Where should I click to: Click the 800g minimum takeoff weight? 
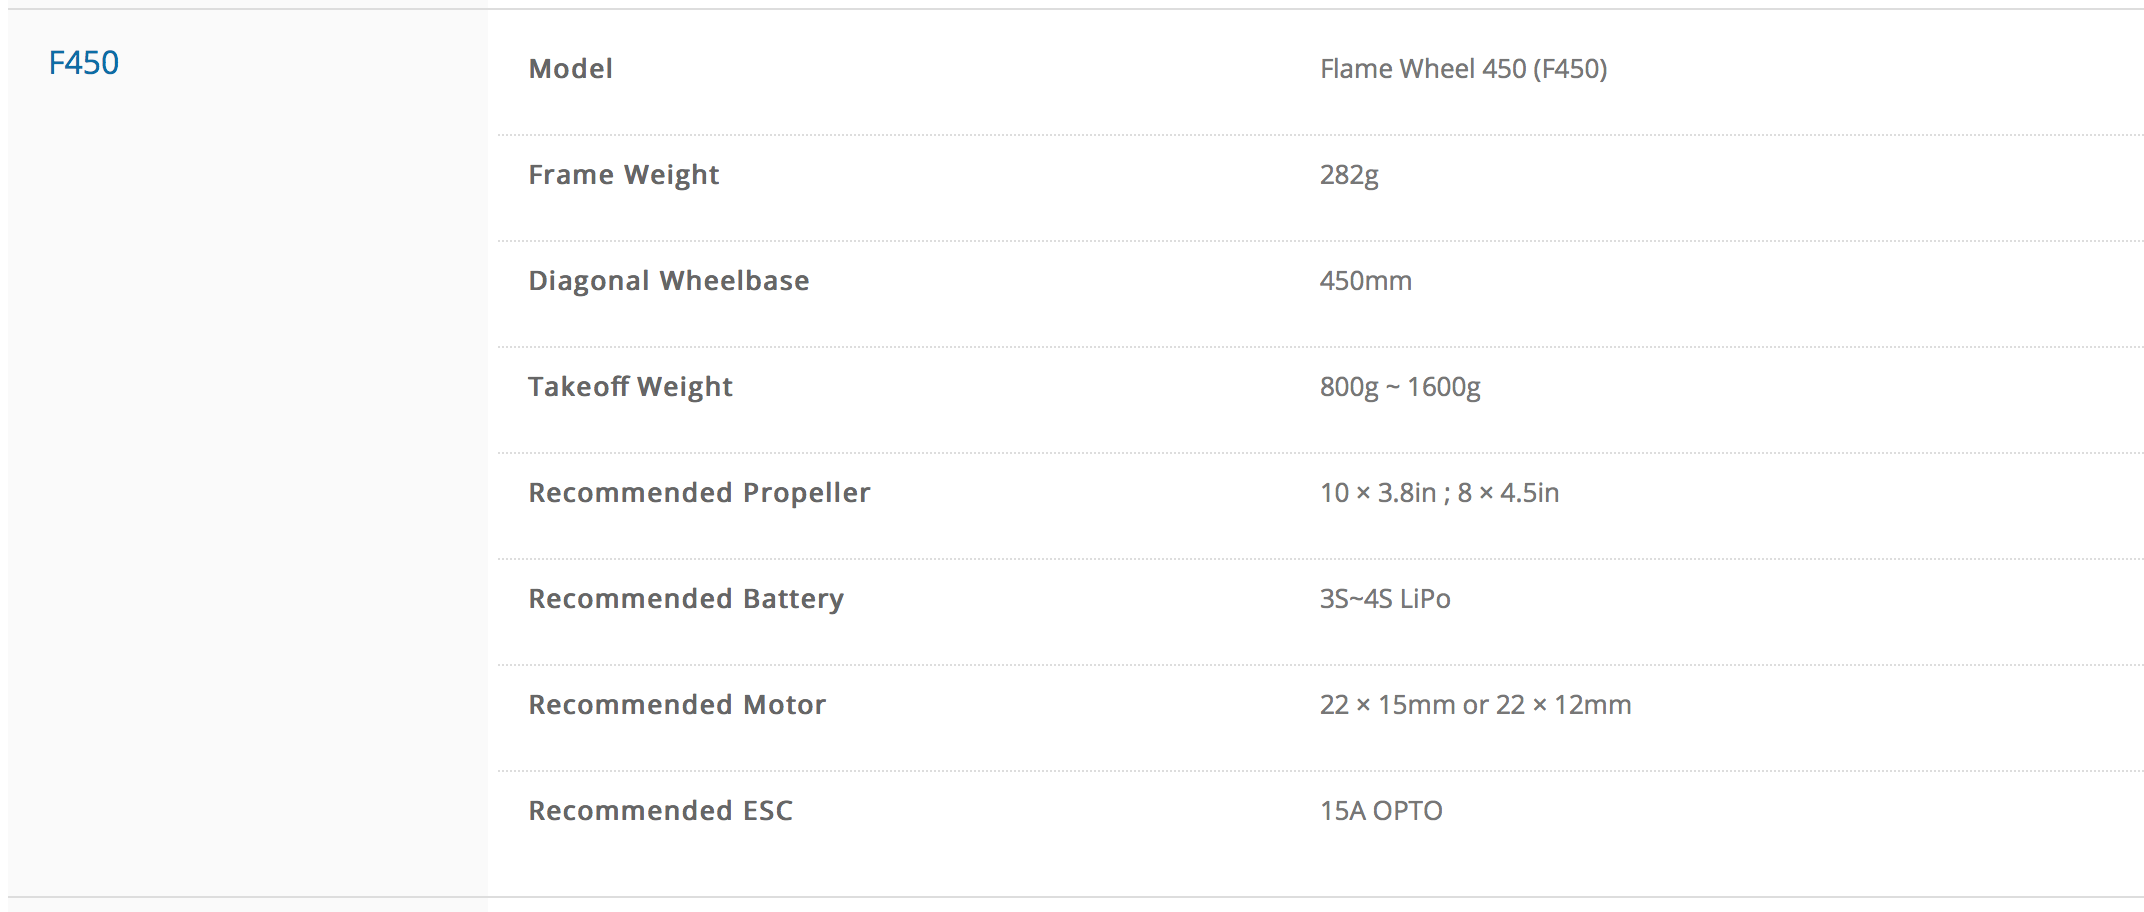coord(1349,387)
